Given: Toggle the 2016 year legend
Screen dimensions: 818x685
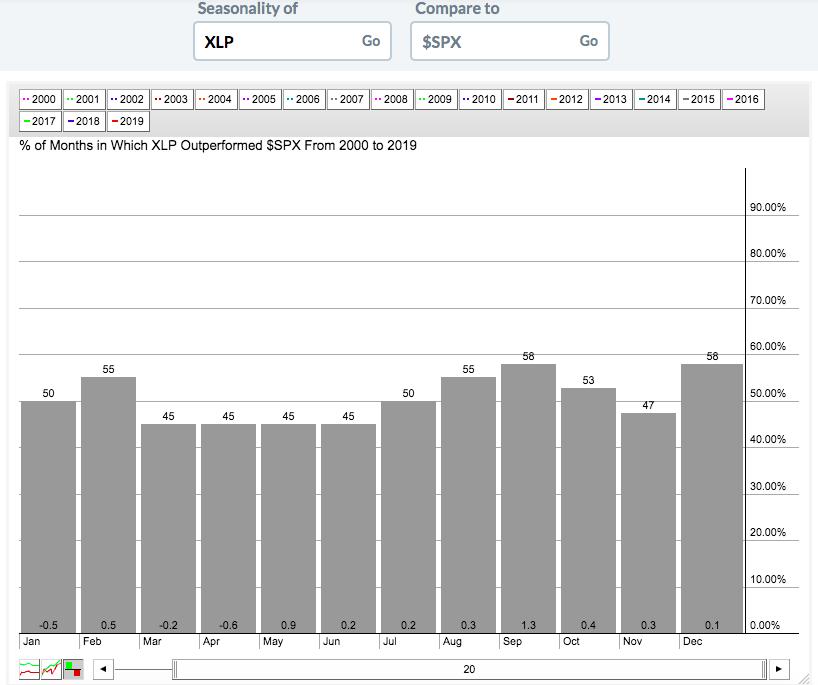Looking at the screenshot, I should tap(743, 99).
